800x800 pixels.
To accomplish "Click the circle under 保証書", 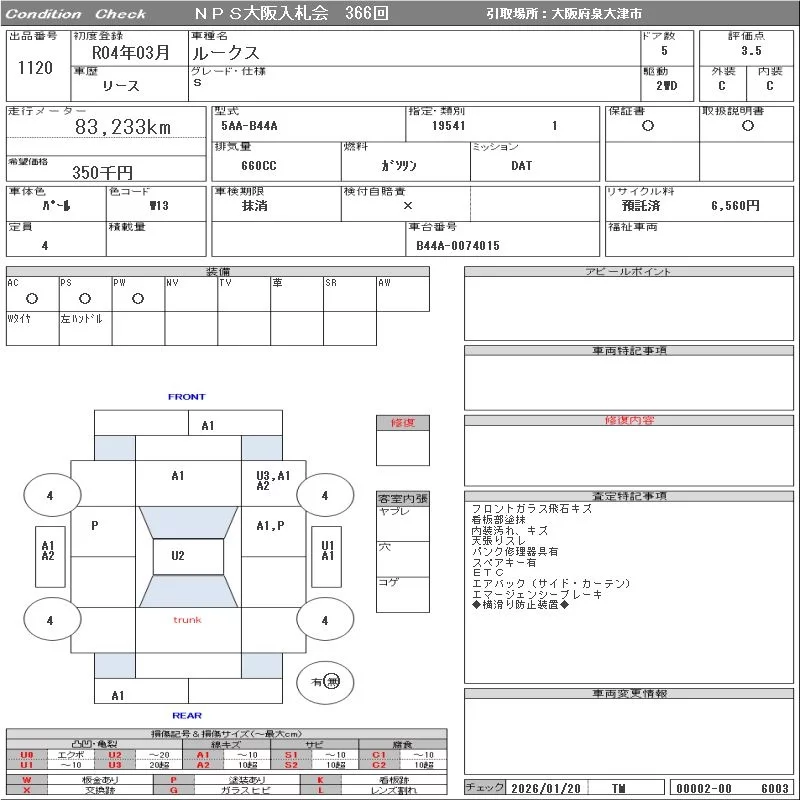I will [648, 126].
